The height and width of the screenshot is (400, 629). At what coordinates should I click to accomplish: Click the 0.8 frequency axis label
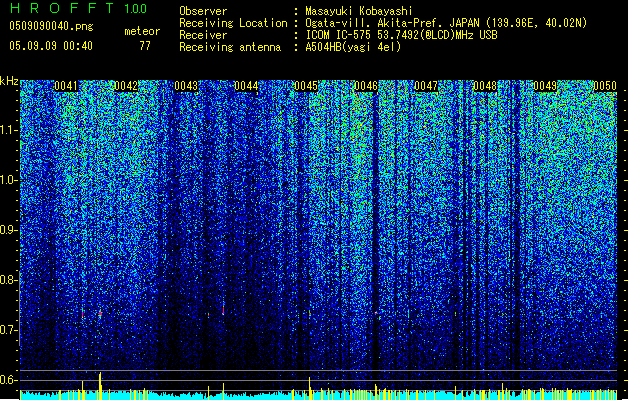[x=9, y=280]
